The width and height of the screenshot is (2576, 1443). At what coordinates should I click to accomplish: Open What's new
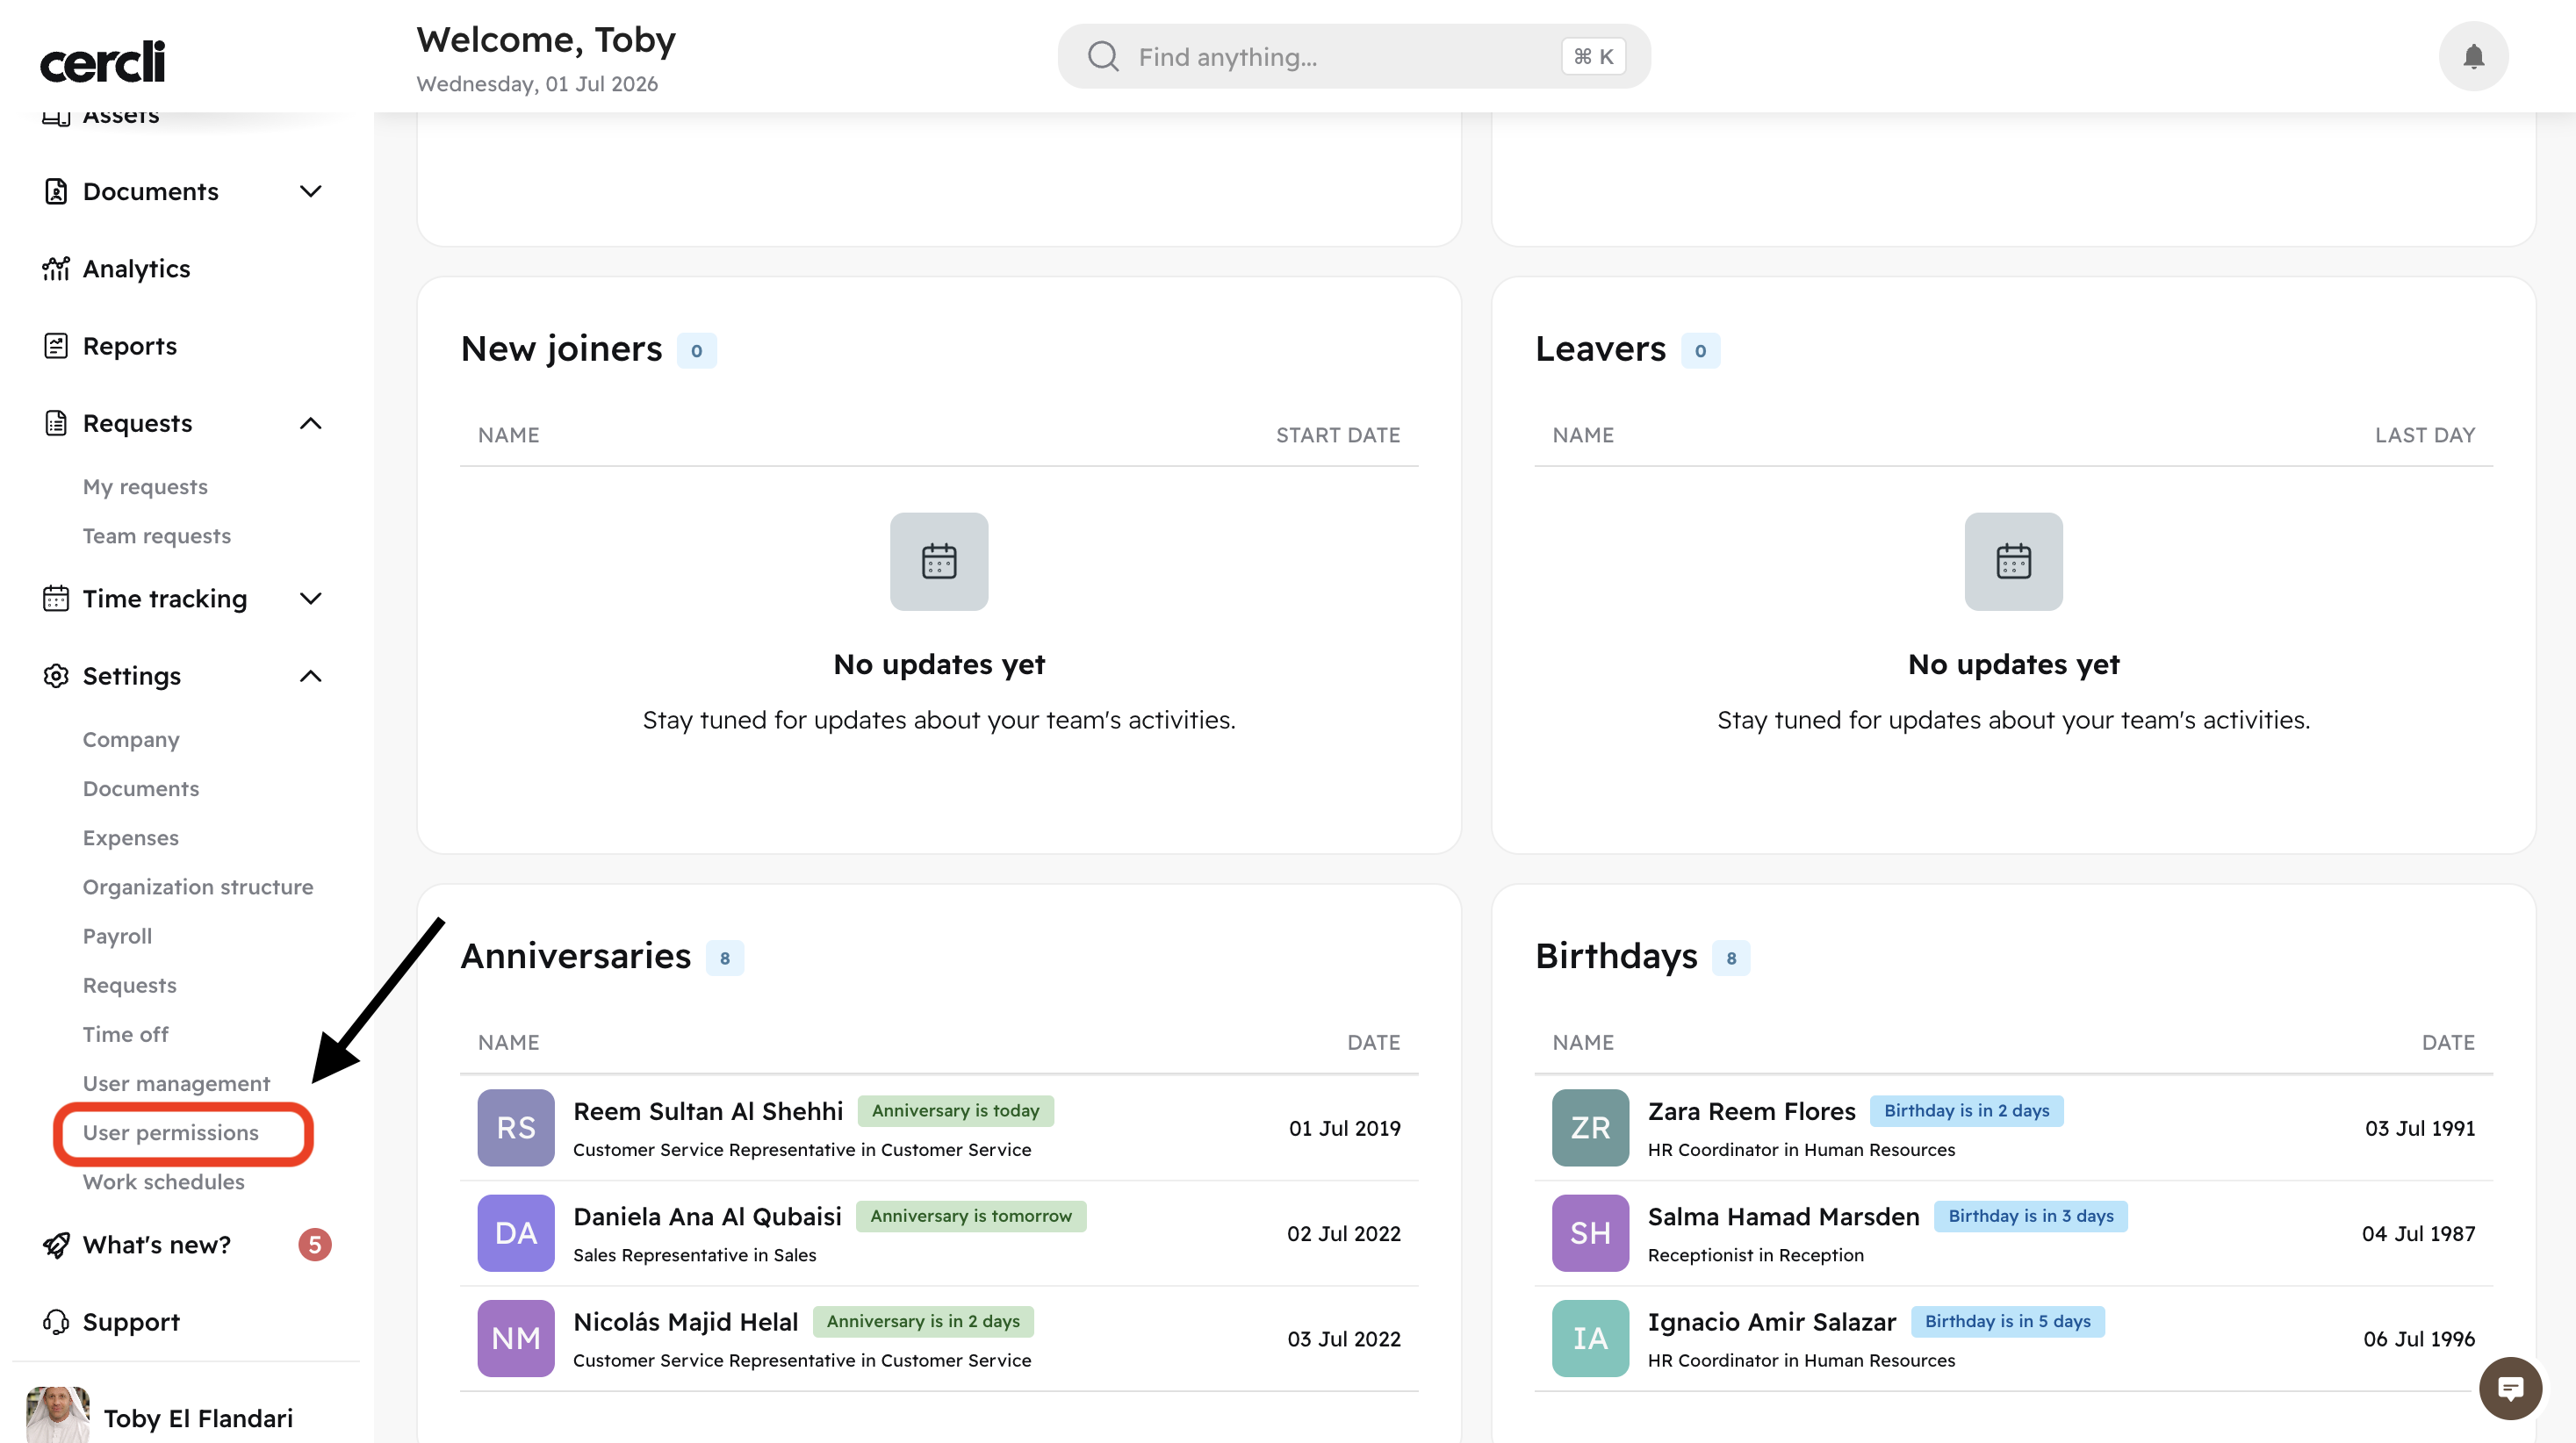157,1244
